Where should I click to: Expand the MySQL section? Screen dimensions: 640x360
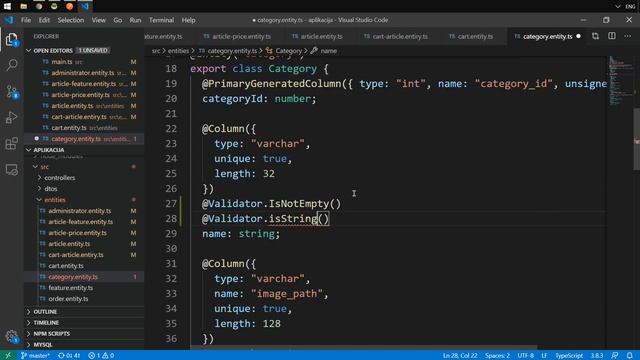tap(84, 345)
